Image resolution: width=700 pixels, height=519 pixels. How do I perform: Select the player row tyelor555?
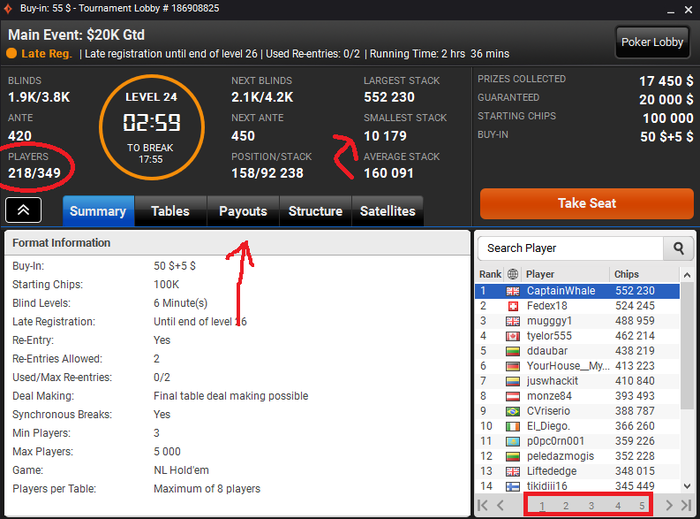[578, 336]
